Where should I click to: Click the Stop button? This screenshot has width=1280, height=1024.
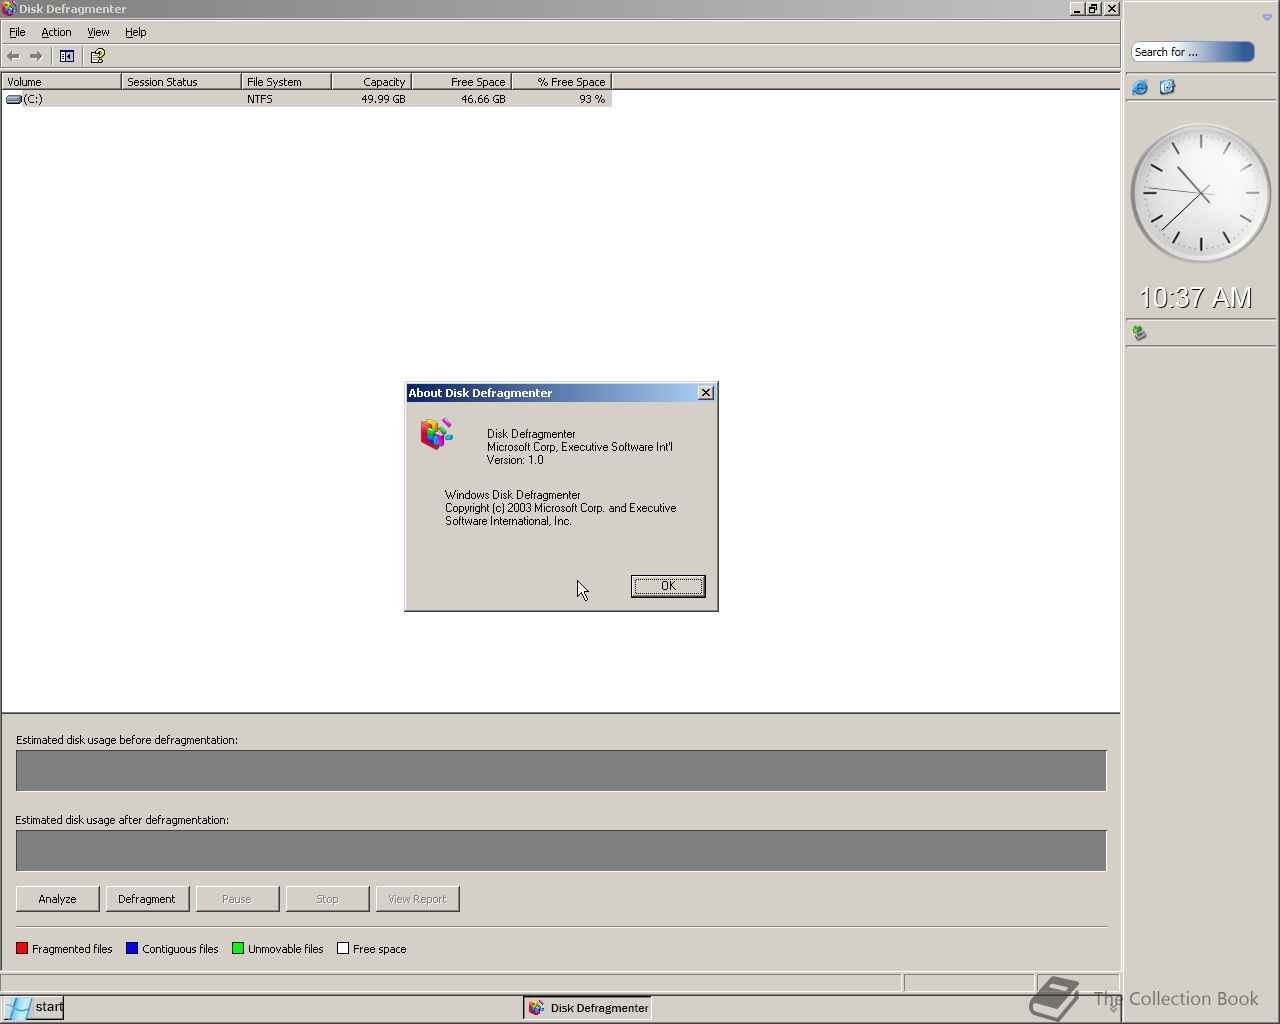(327, 899)
